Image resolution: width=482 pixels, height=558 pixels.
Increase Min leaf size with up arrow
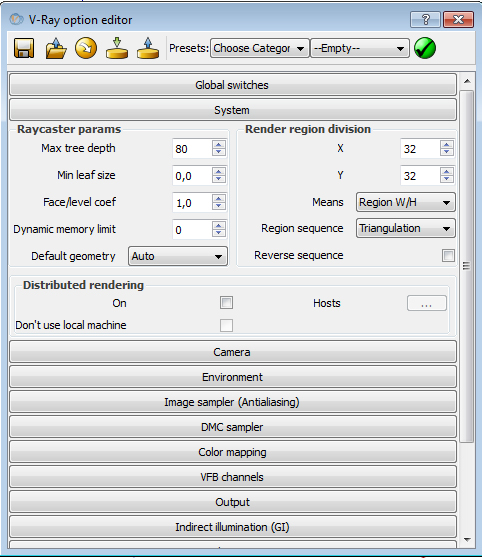pyautogui.click(x=219, y=171)
